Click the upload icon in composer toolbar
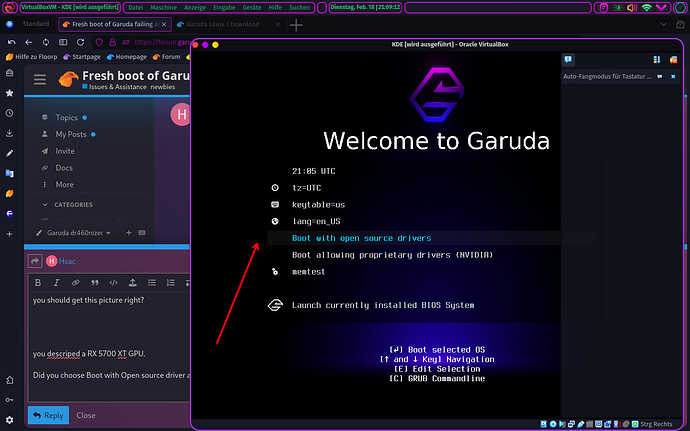 (132, 283)
